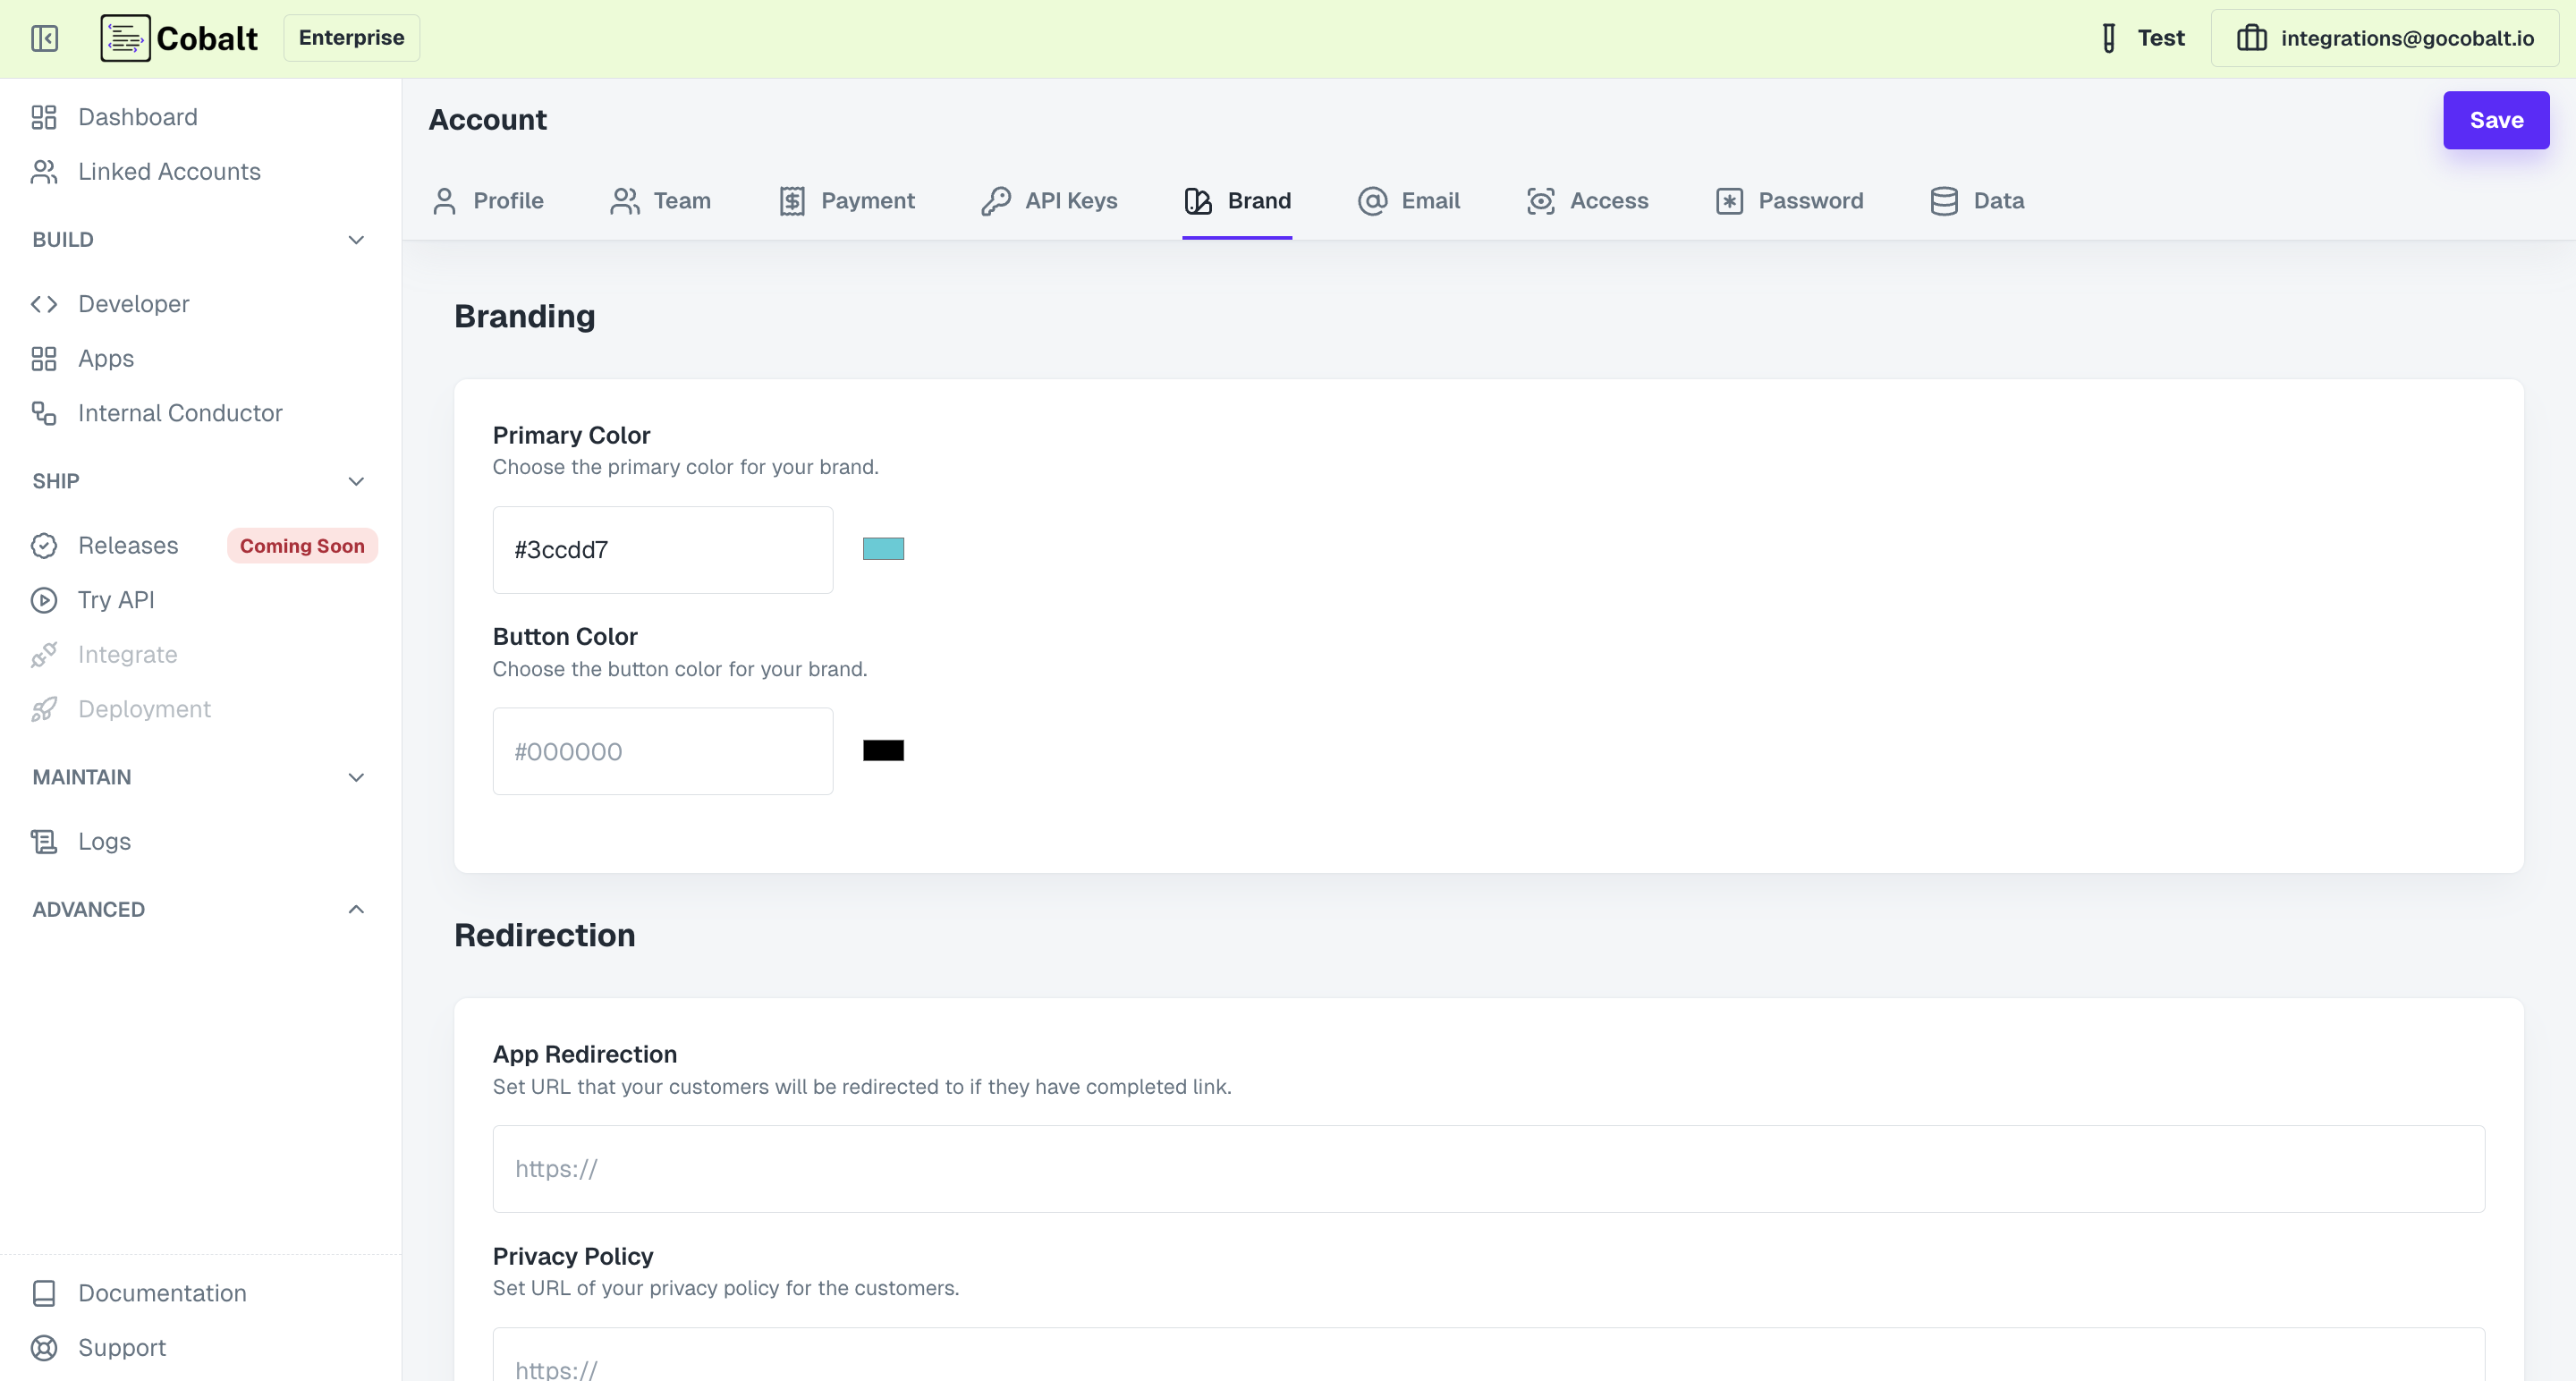Image resolution: width=2576 pixels, height=1381 pixels.
Task: Open the Access tab
Action: coord(1587,201)
